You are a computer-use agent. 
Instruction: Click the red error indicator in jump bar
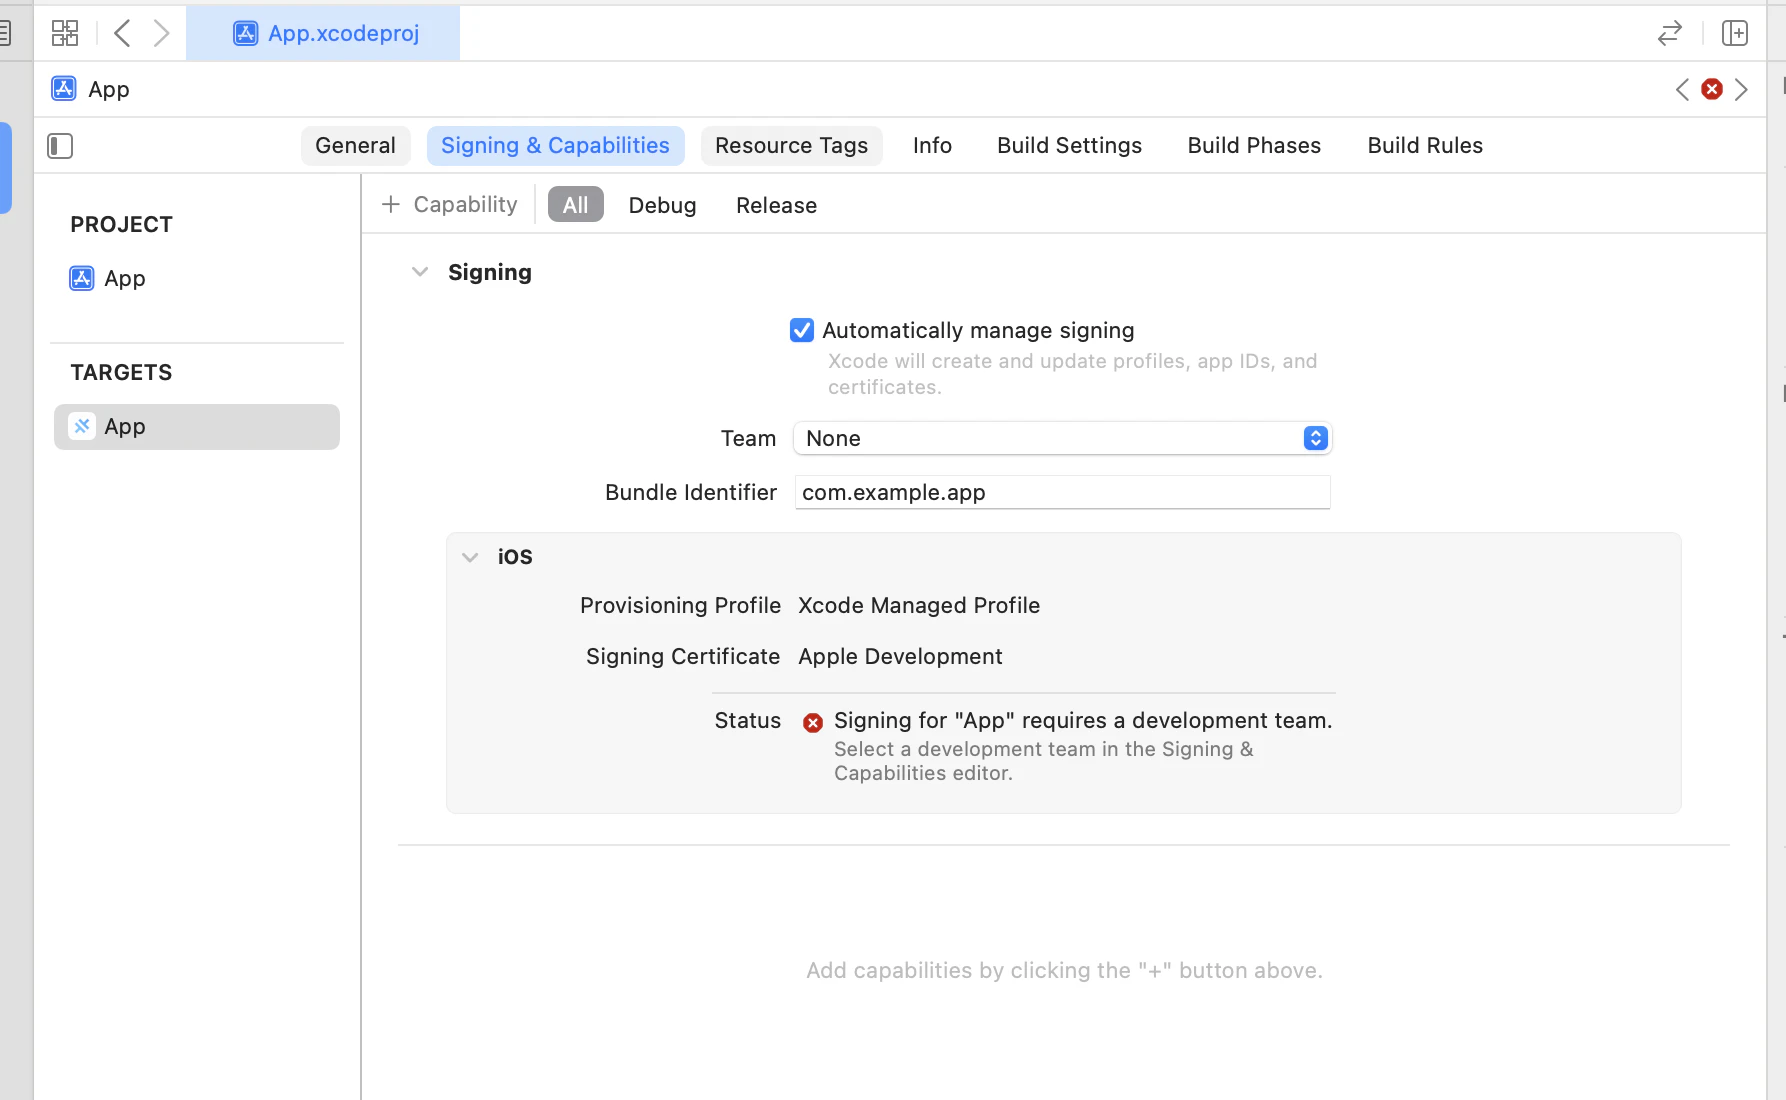click(1712, 89)
